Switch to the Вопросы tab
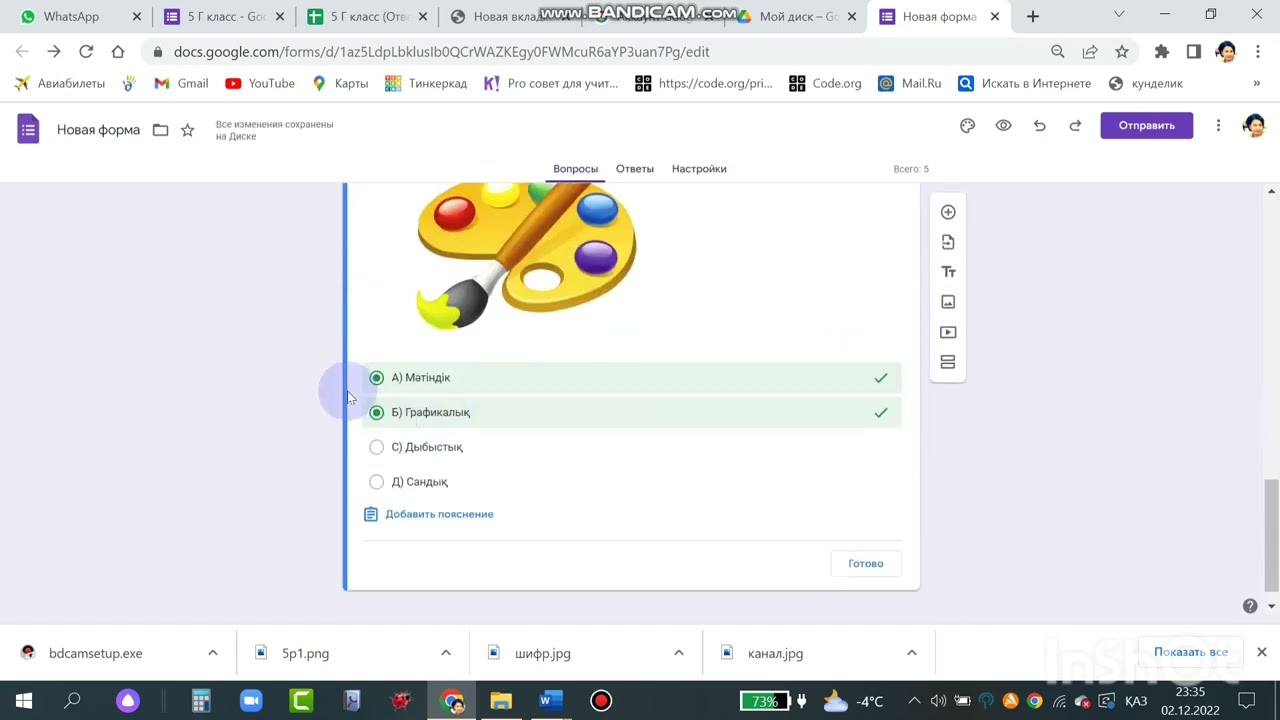The width and height of the screenshot is (1280, 720). coord(576,169)
